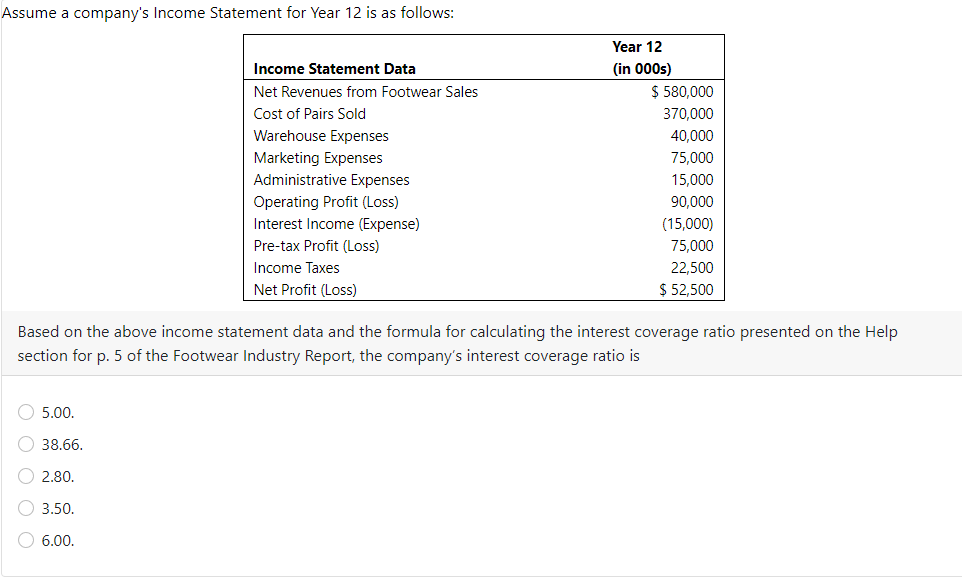Screen dimensions: 962x578
Task: Select the radio button for answer 3.50
Action: click(25, 508)
